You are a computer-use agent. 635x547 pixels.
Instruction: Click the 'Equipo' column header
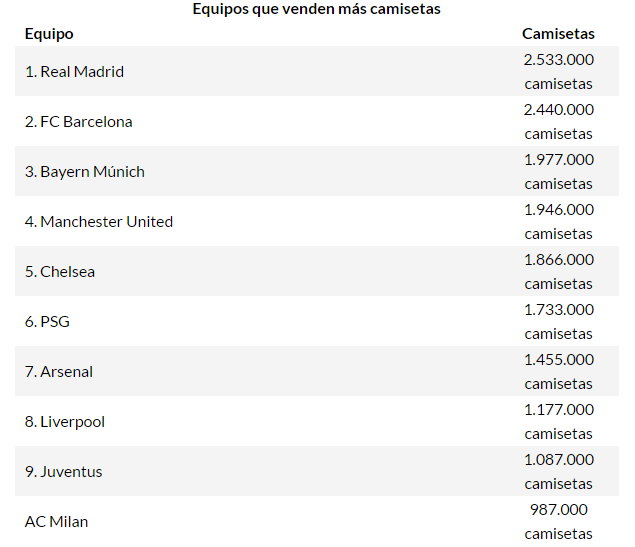[49, 34]
